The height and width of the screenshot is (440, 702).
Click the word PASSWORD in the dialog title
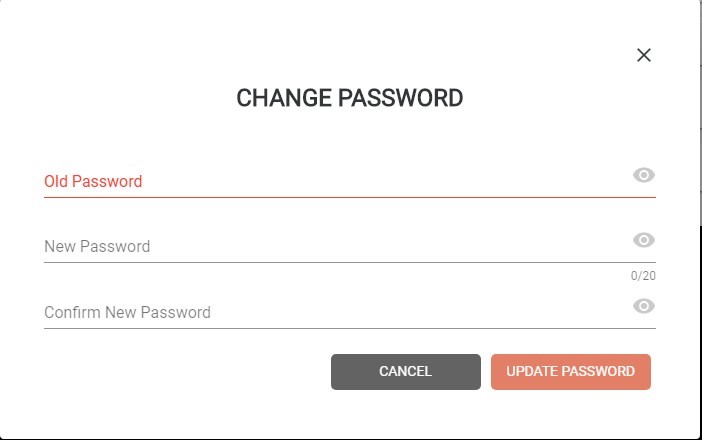pos(401,98)
